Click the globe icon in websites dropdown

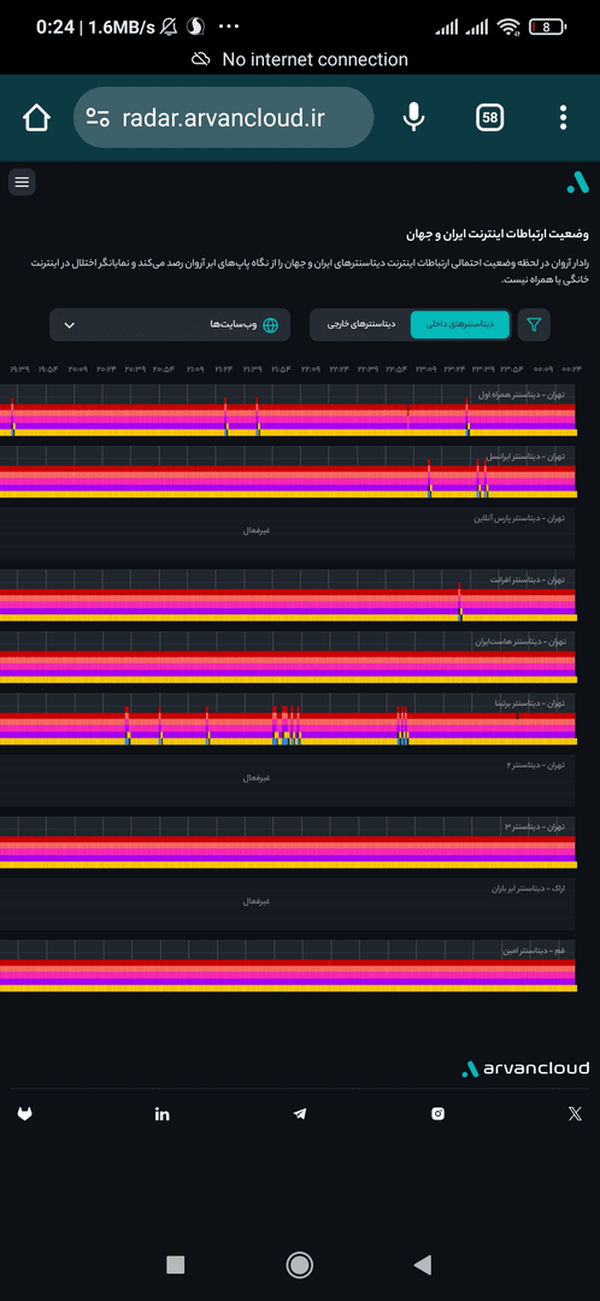point(270,324)
